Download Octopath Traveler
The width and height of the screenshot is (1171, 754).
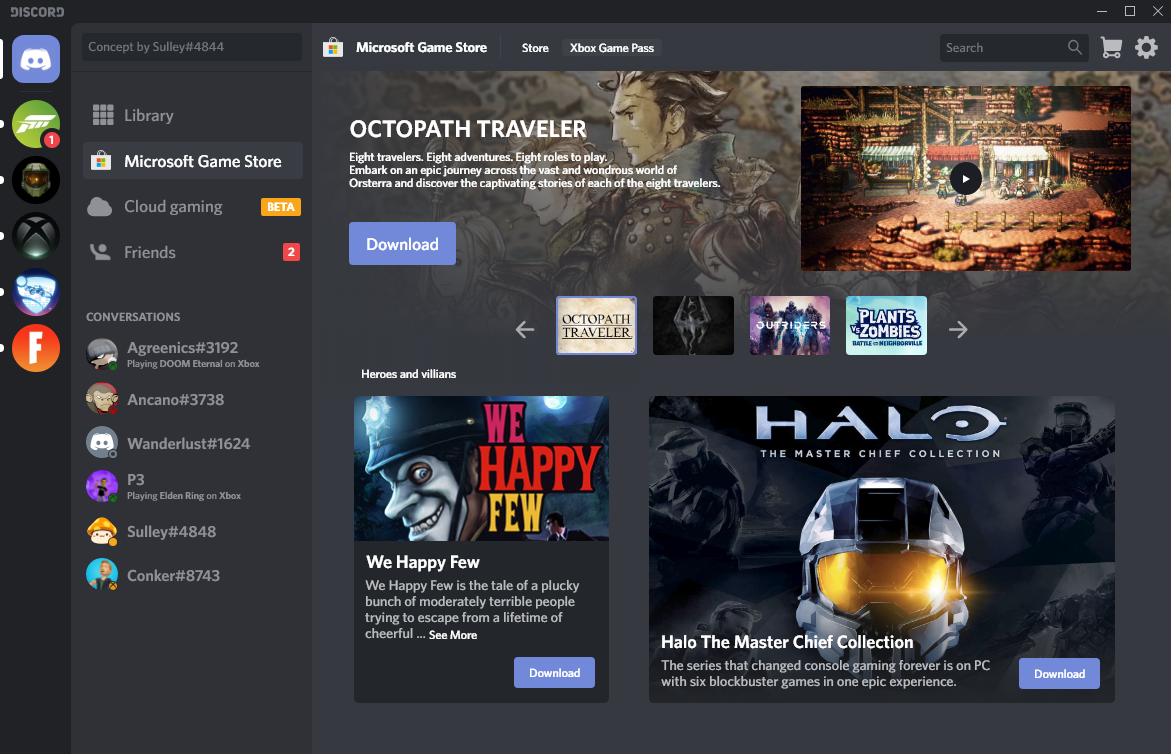pyautogui.click(x=402, y=243)
